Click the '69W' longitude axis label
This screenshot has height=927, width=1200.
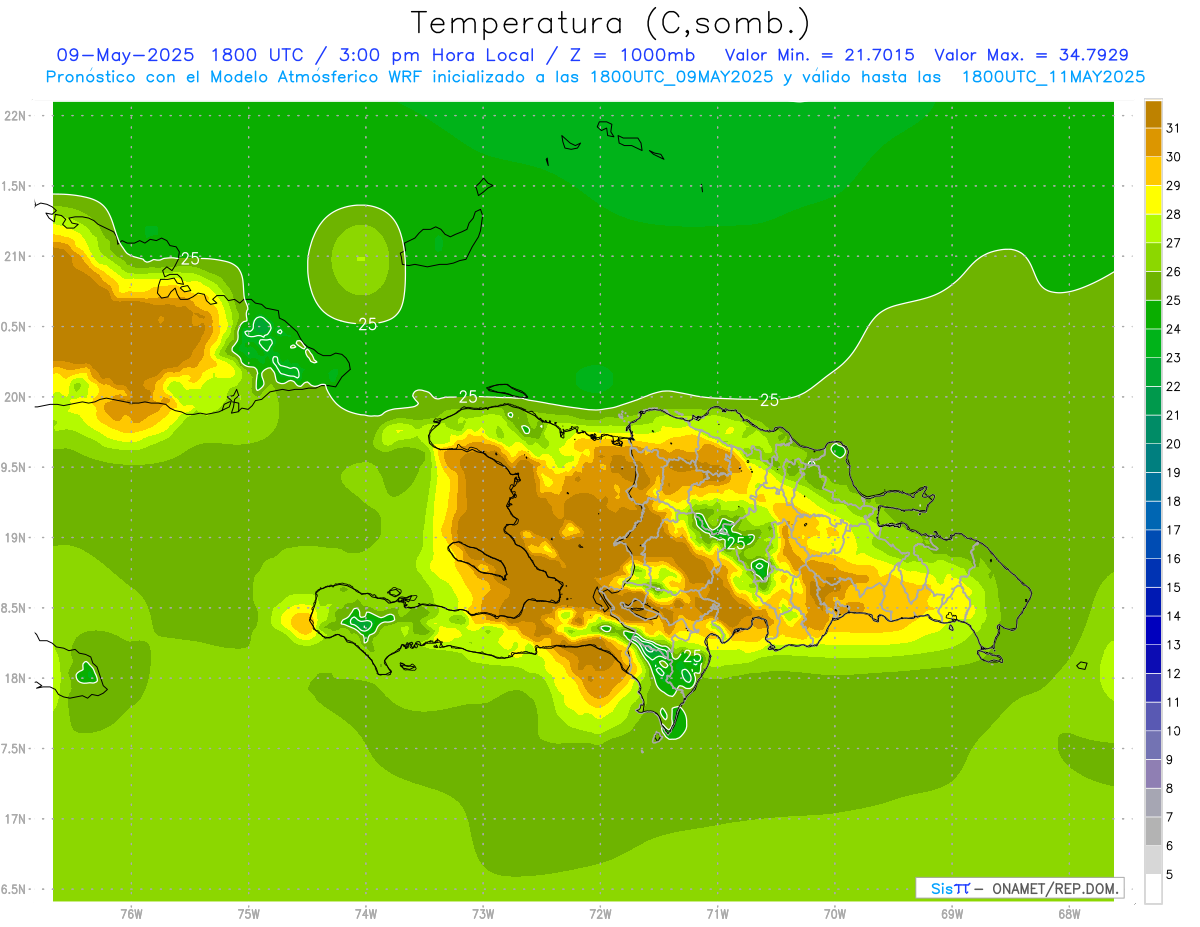click(x=952, y=914)
